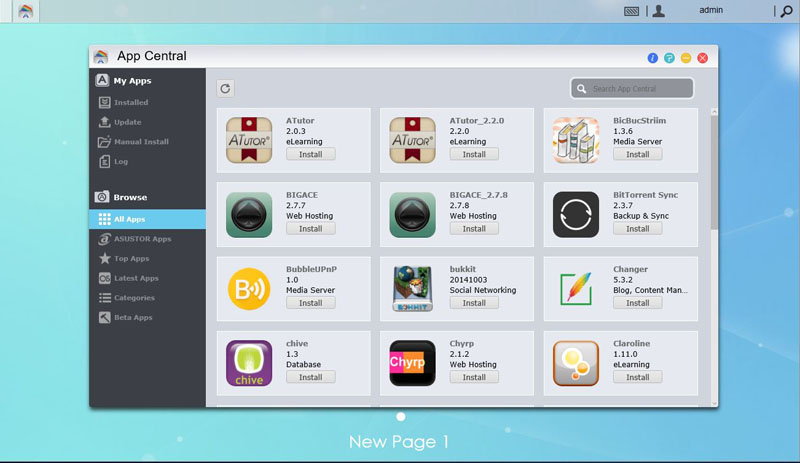The image size is (800, 463).
Task: Open Beta Apps in the sidebar
Action: pyautogui.click(x=147, y=318)
